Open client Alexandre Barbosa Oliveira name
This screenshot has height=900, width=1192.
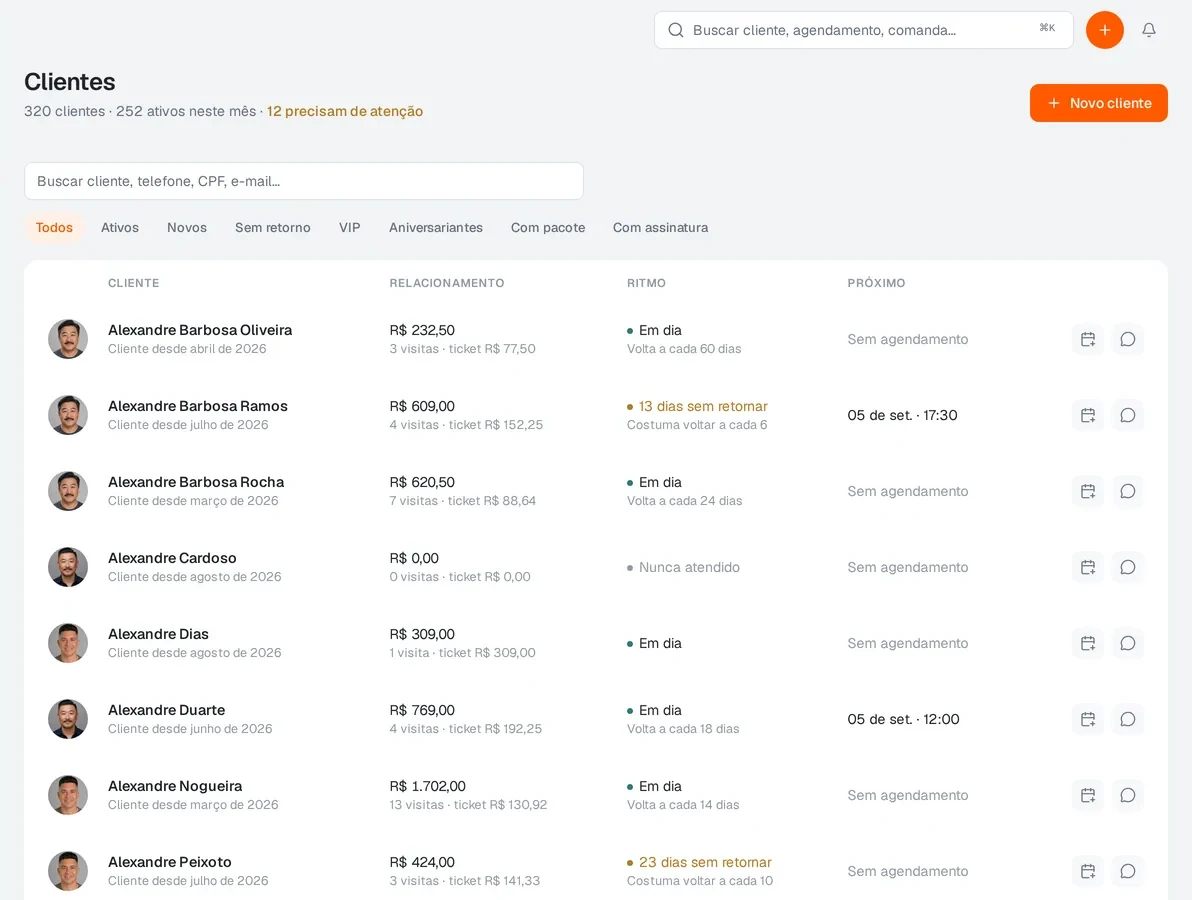(x=200, y=330)
